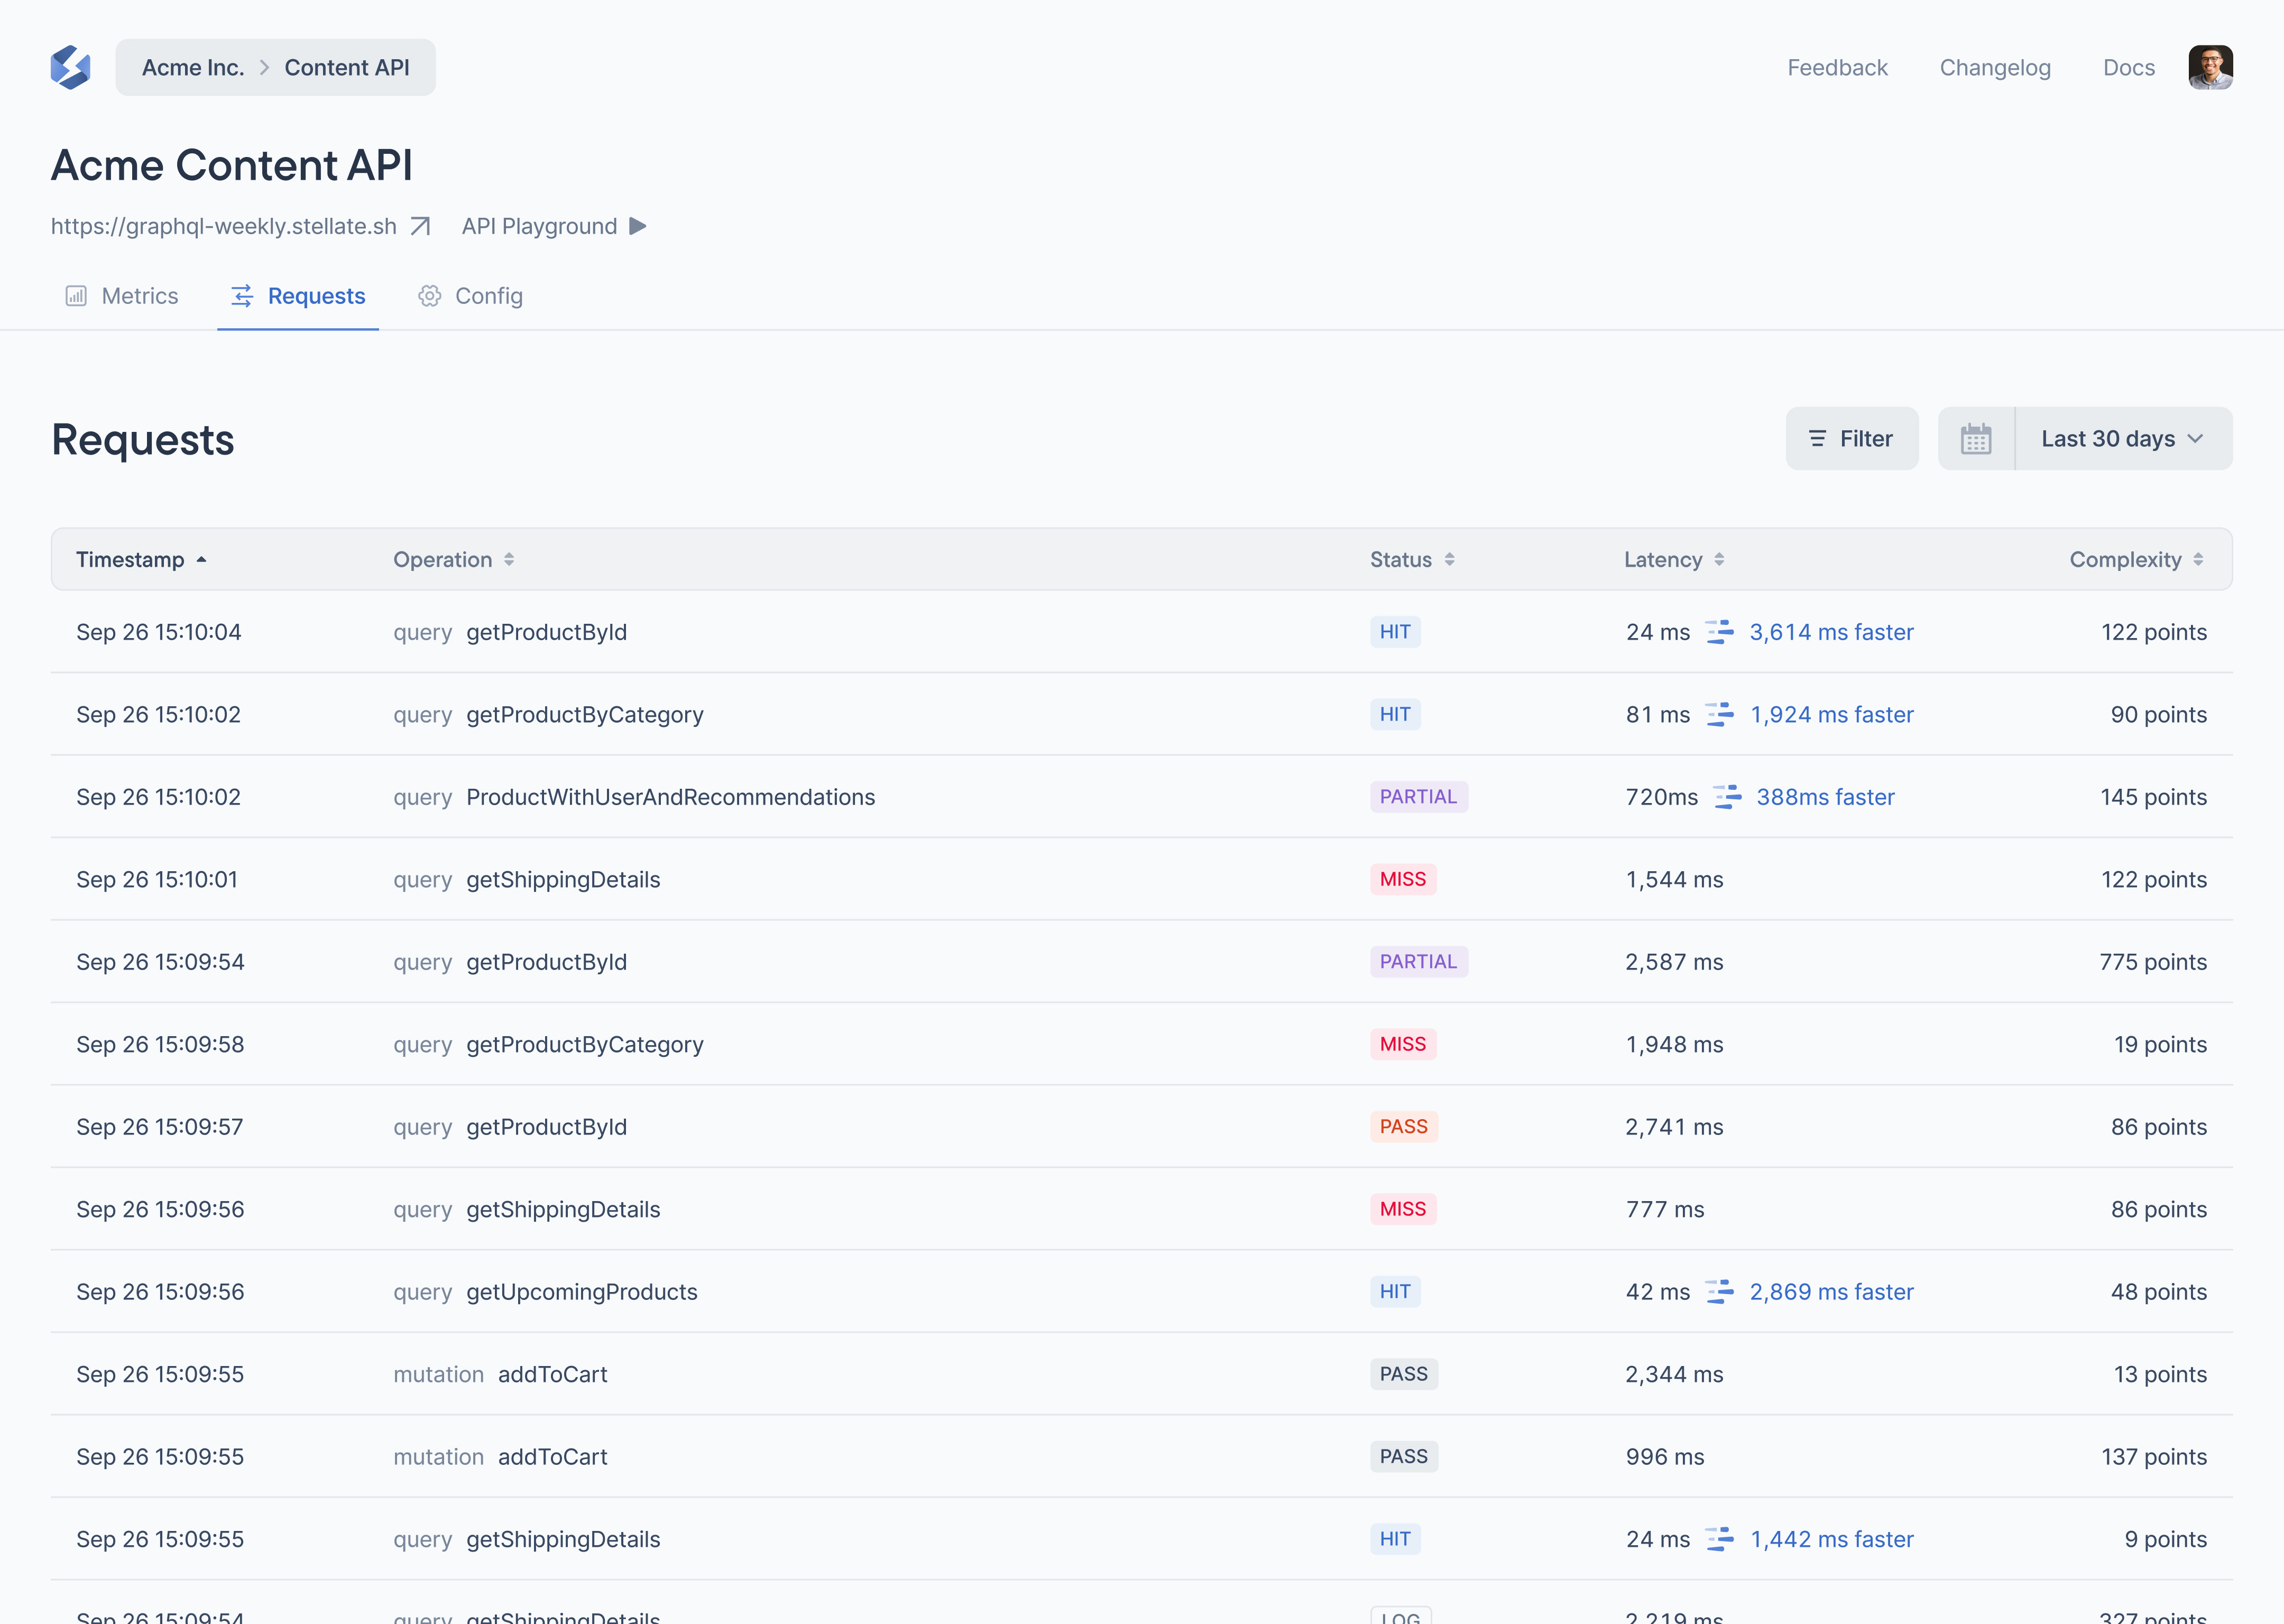Click the 775 points complexity value
The height and width of the screenshot is (1624, 2284).
[2152, 962]
